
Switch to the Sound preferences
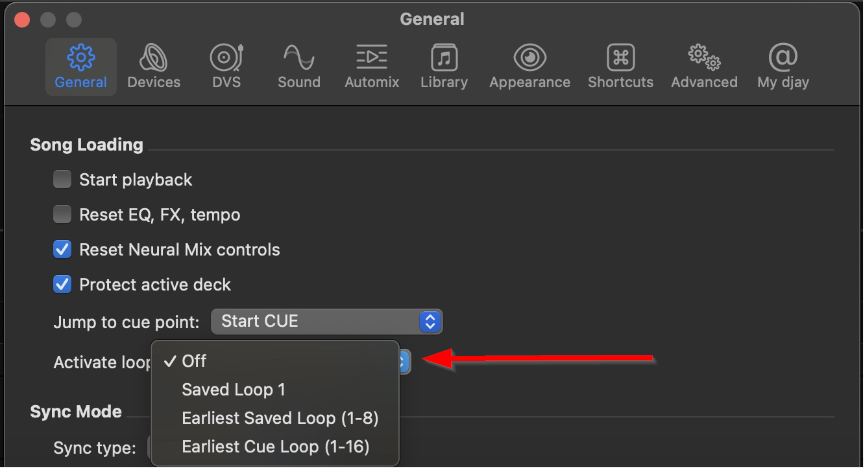click(299, 66)
